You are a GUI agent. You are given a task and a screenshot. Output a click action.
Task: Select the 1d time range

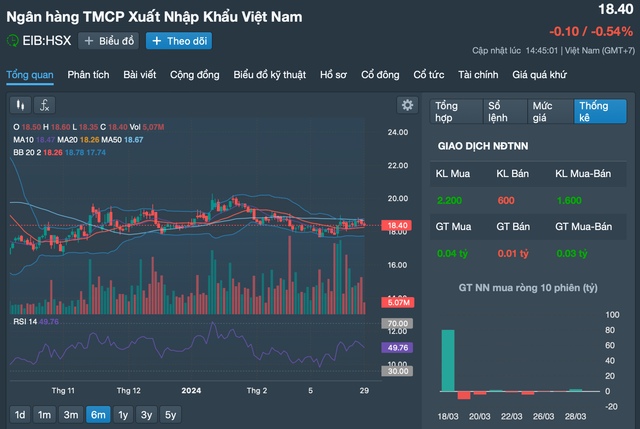19,414
